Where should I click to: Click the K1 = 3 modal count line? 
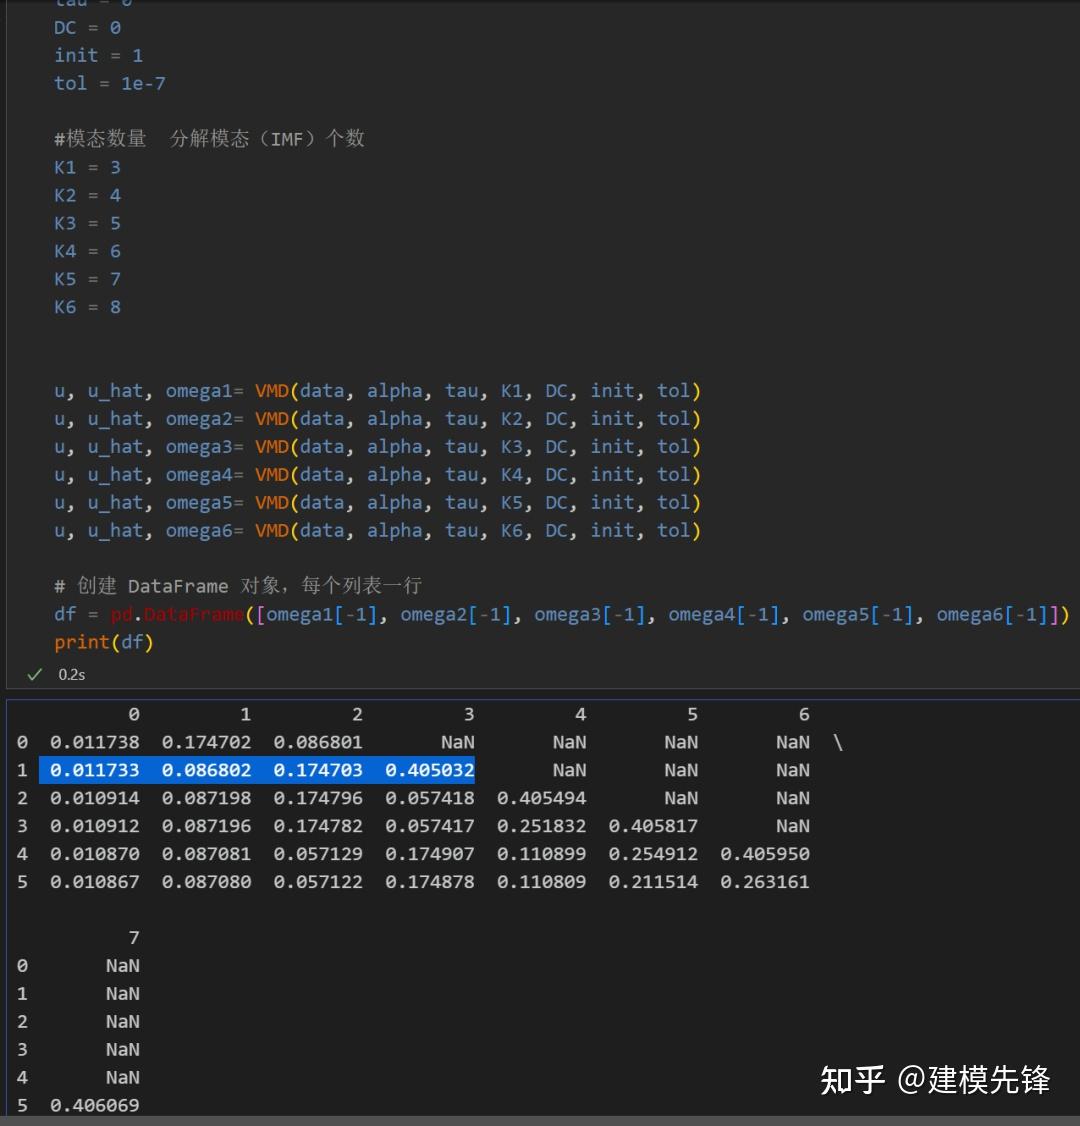tap(87, 167)
